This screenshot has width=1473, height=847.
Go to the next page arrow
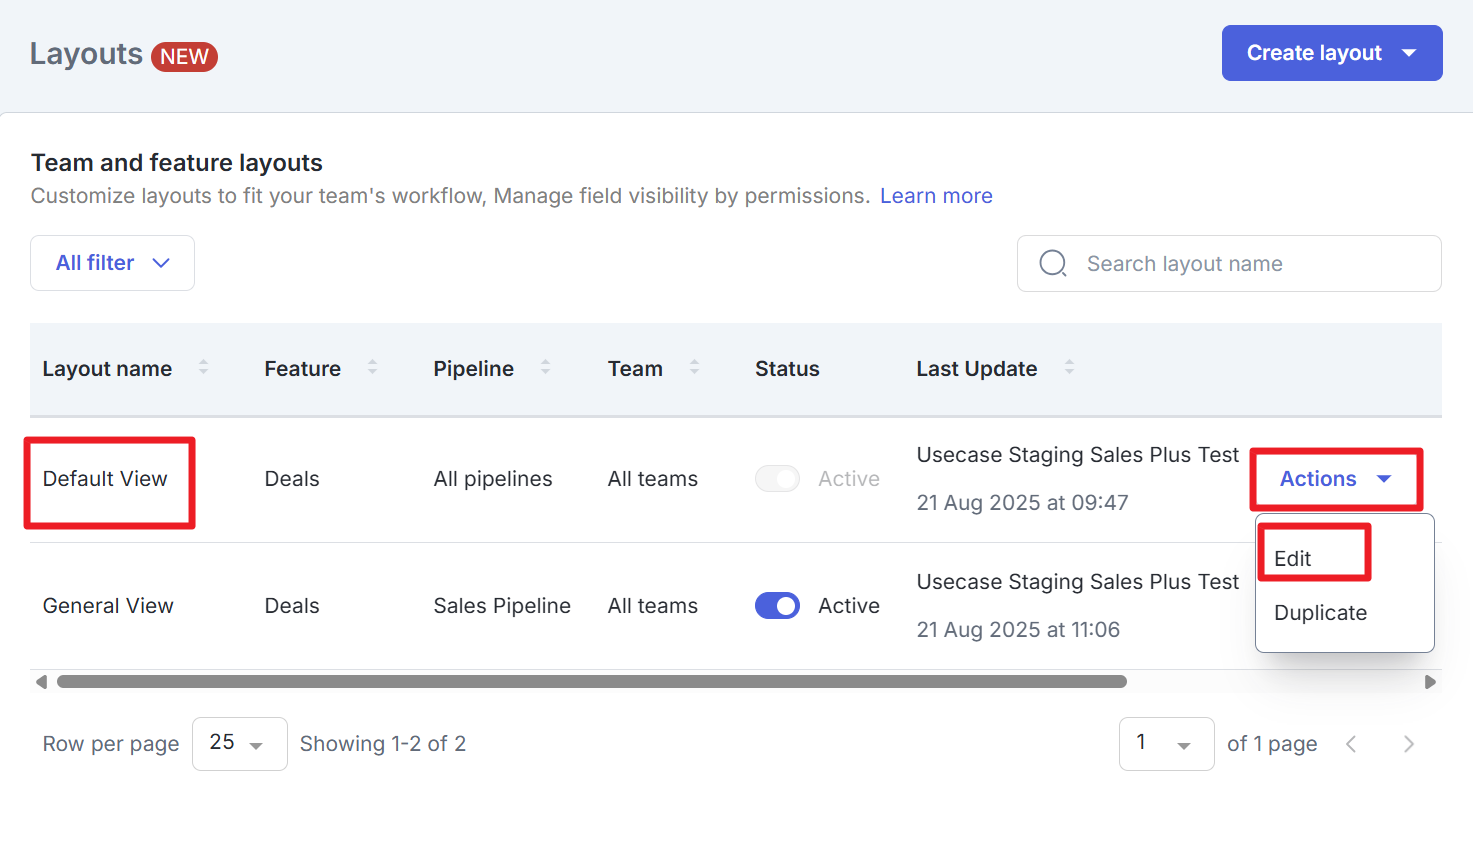[x=1408, y=744]
